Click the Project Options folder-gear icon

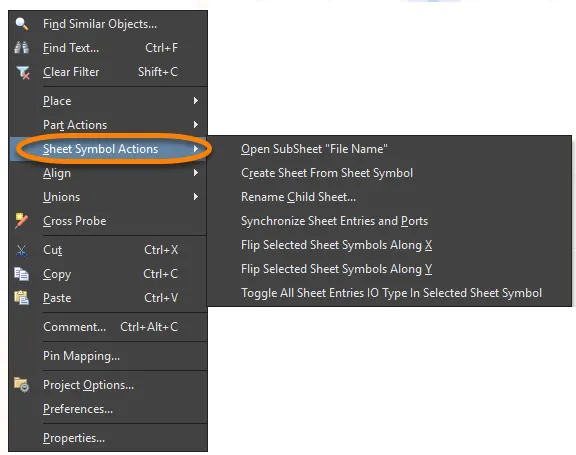tap(22, 385)
